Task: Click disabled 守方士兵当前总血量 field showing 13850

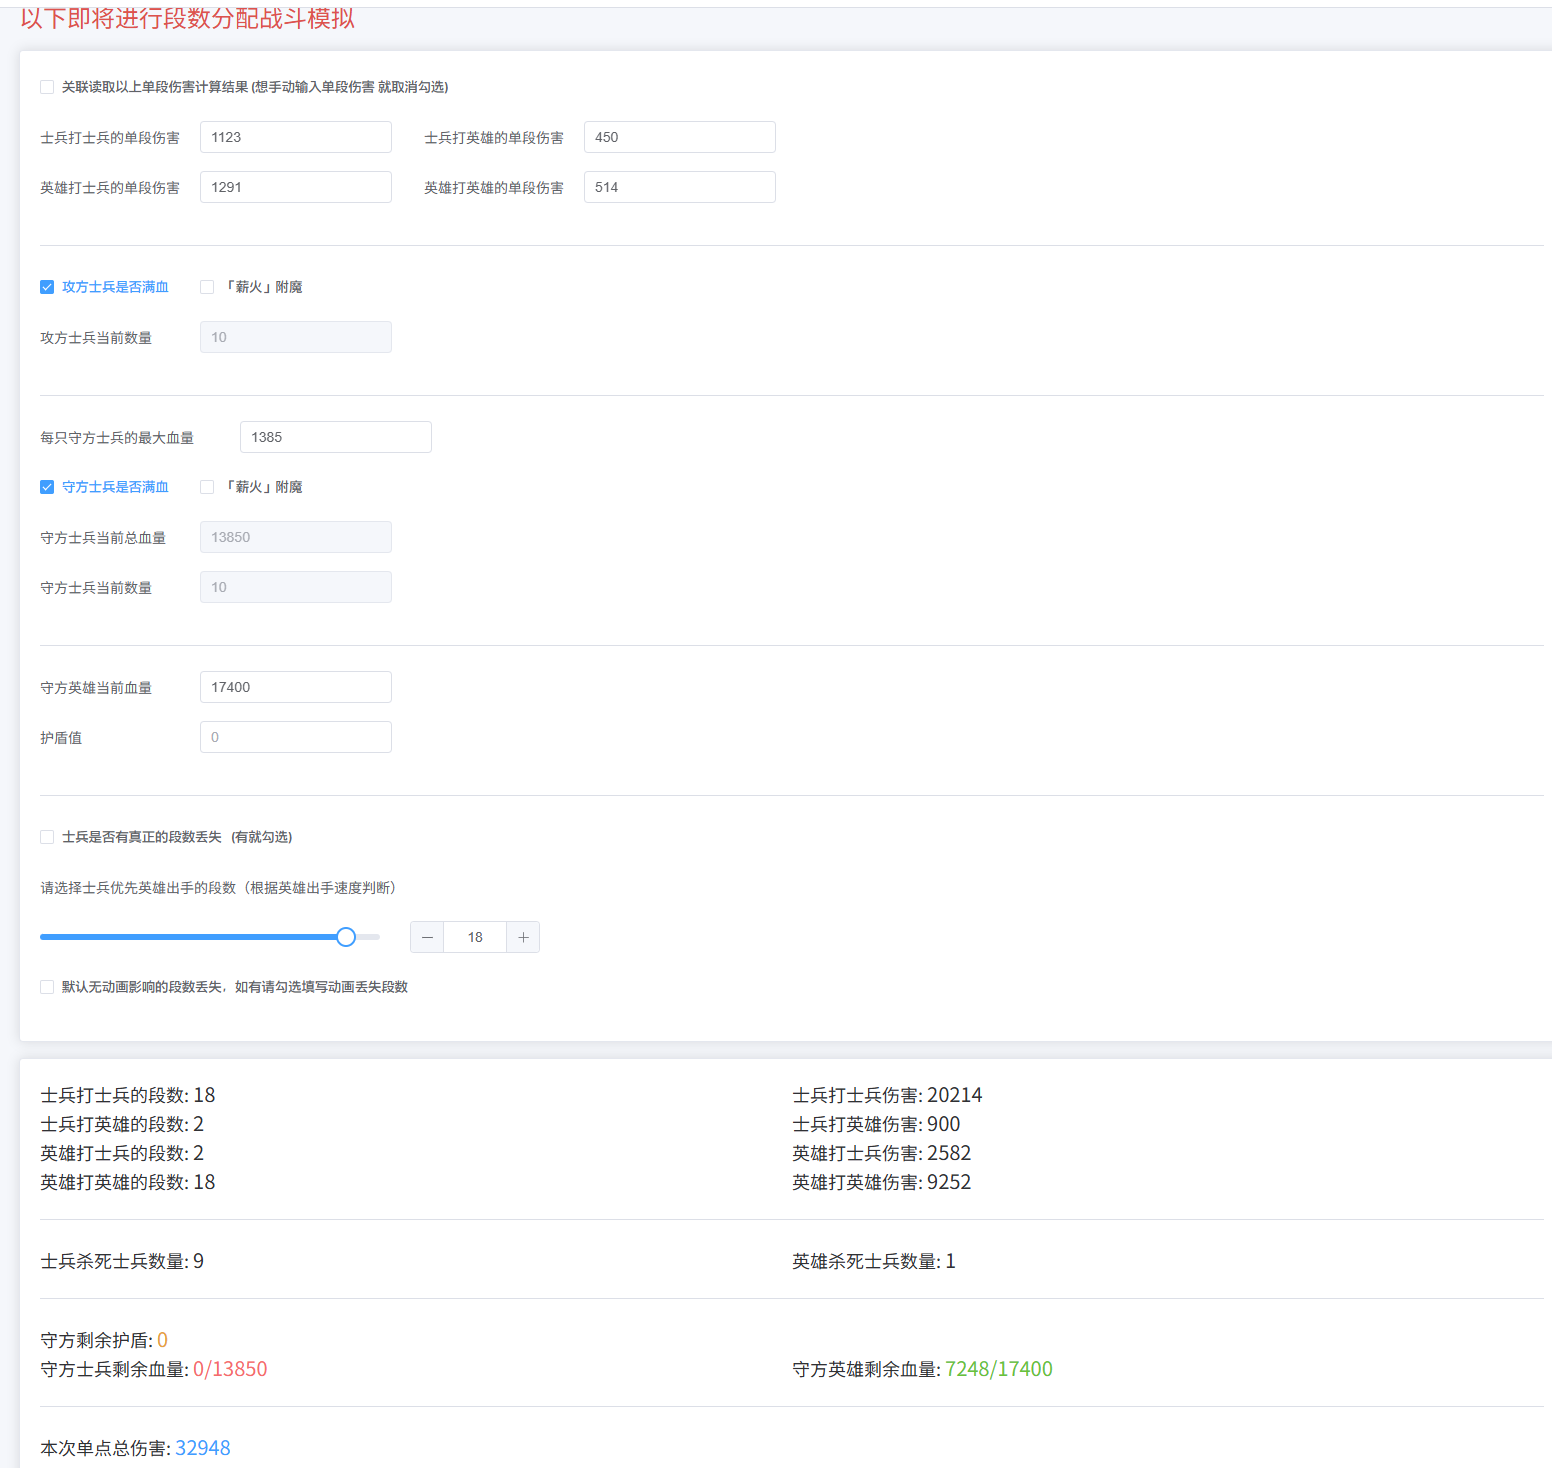Action: pos(296,537)
